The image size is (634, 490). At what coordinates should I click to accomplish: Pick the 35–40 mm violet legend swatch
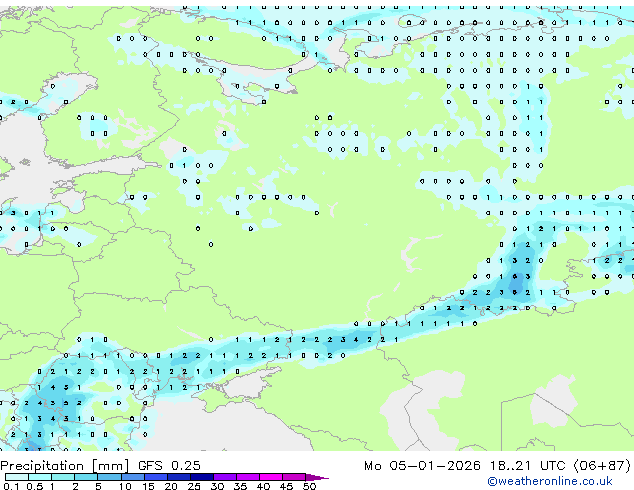[248, 477]
